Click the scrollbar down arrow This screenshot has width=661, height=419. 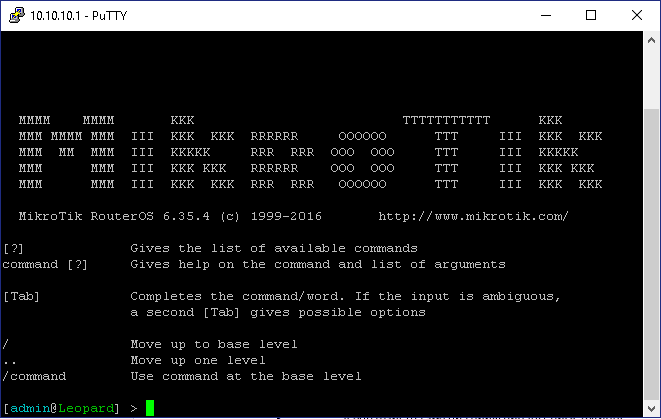pos(651,408)
